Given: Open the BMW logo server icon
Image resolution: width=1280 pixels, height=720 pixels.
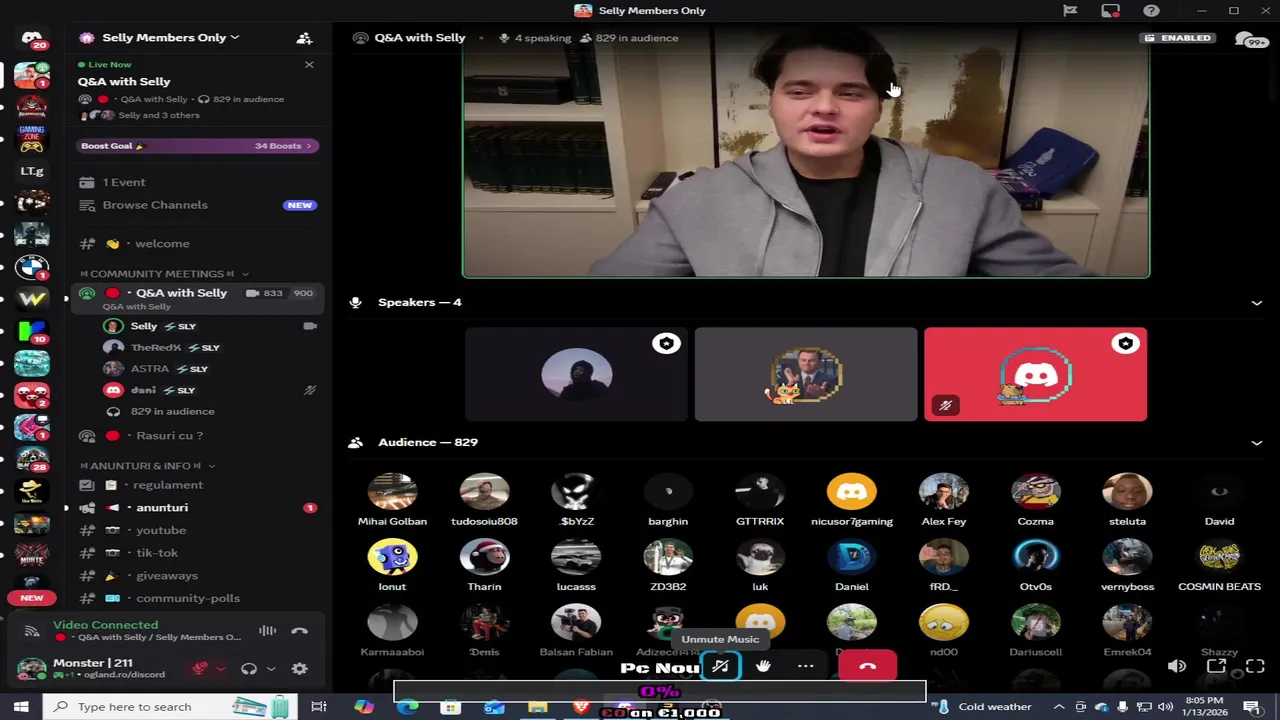Looking at the screenshot, I should (x=32, y=267).
